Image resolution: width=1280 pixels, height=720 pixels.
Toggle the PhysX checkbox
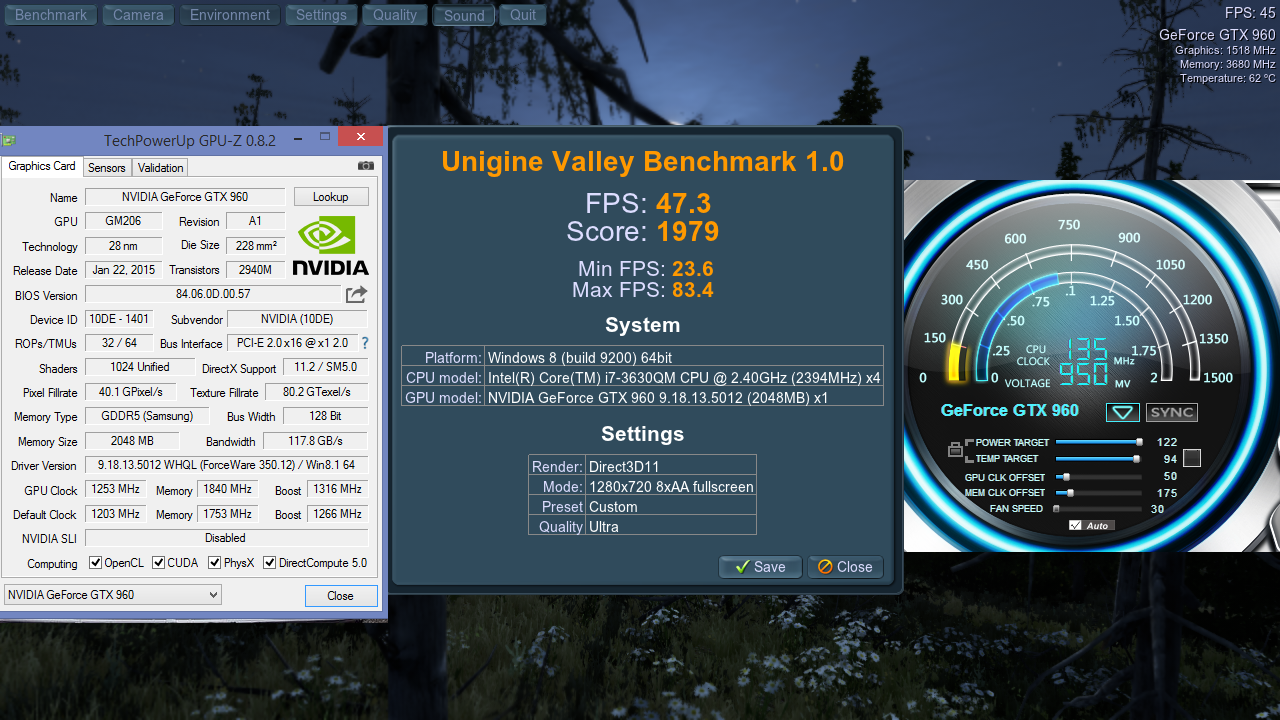pyautogui.click(x=215, y=563)
